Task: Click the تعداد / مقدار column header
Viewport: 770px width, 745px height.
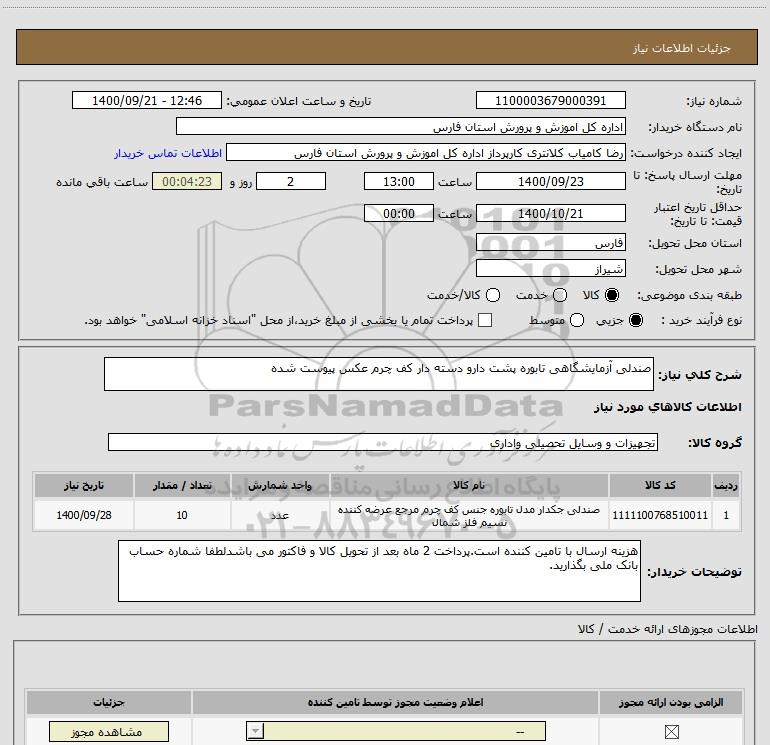Action: [182, 486]
